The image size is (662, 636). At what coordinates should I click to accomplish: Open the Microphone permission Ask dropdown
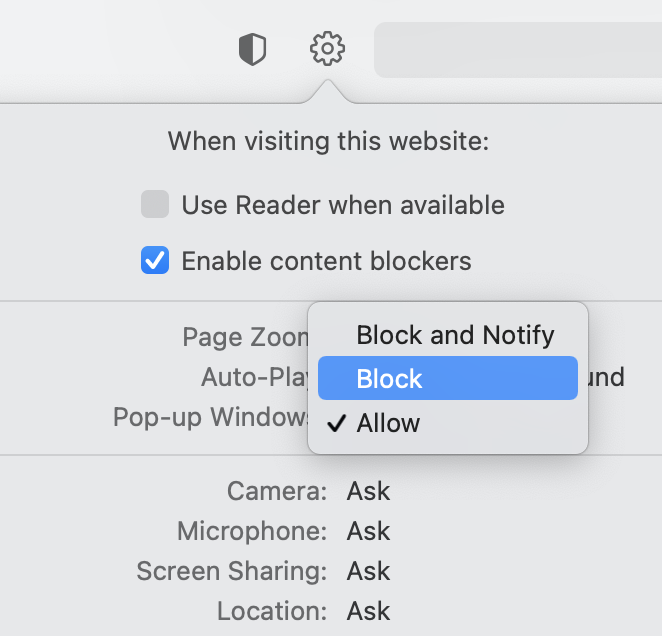click(x=368, y=531)
